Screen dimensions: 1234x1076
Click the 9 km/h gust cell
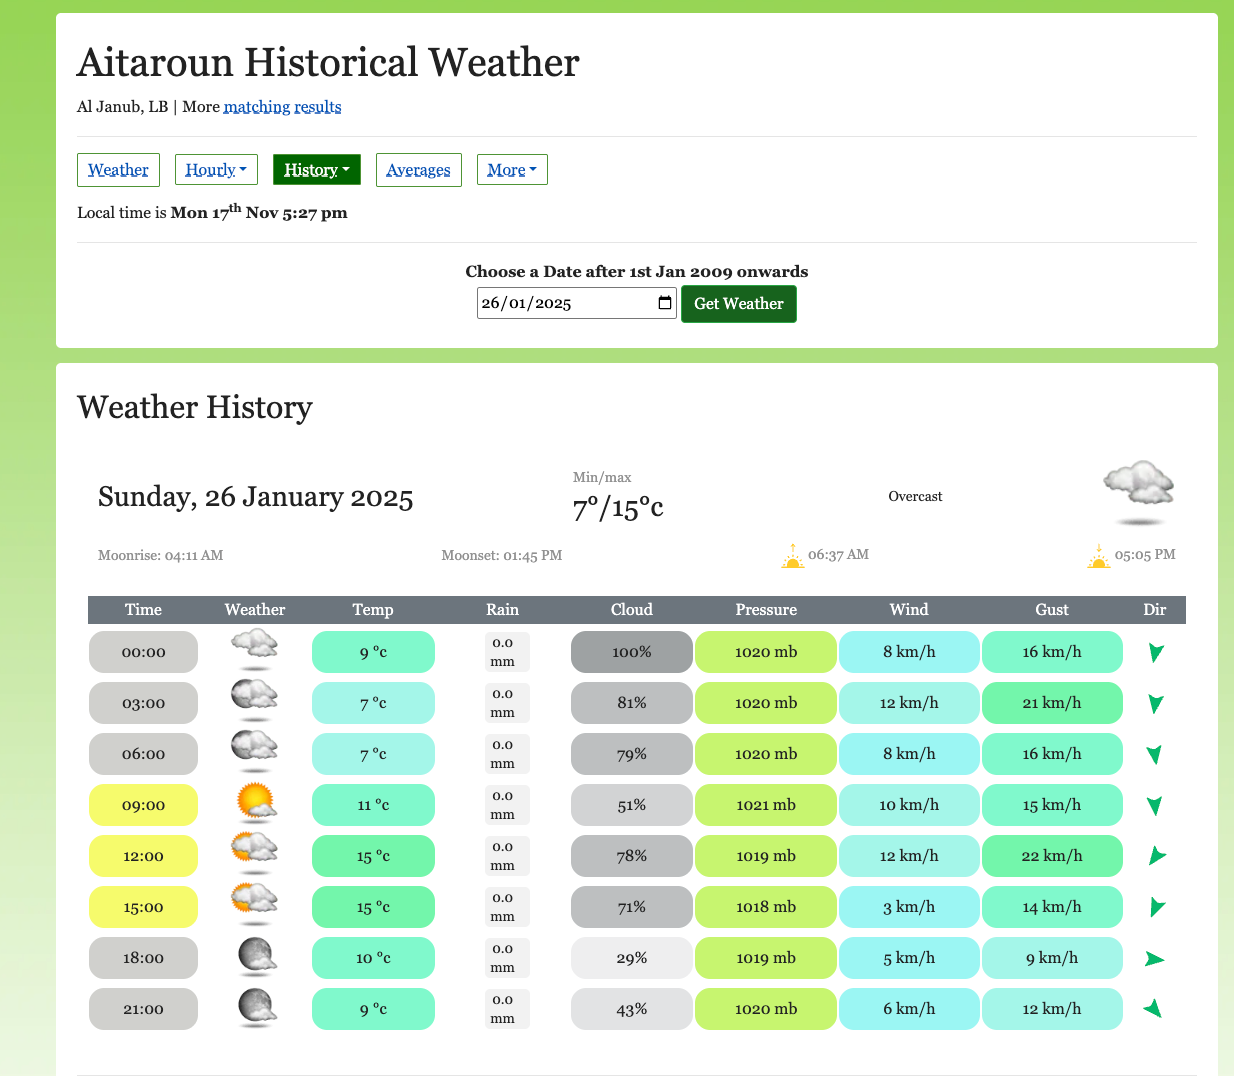1052,958
